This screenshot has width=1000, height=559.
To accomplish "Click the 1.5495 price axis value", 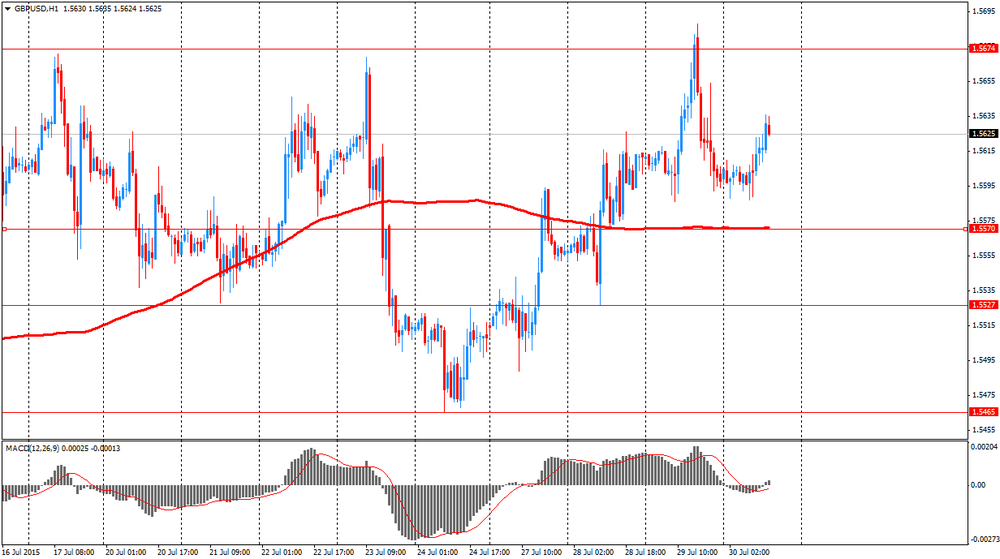I will click(983, 359).
